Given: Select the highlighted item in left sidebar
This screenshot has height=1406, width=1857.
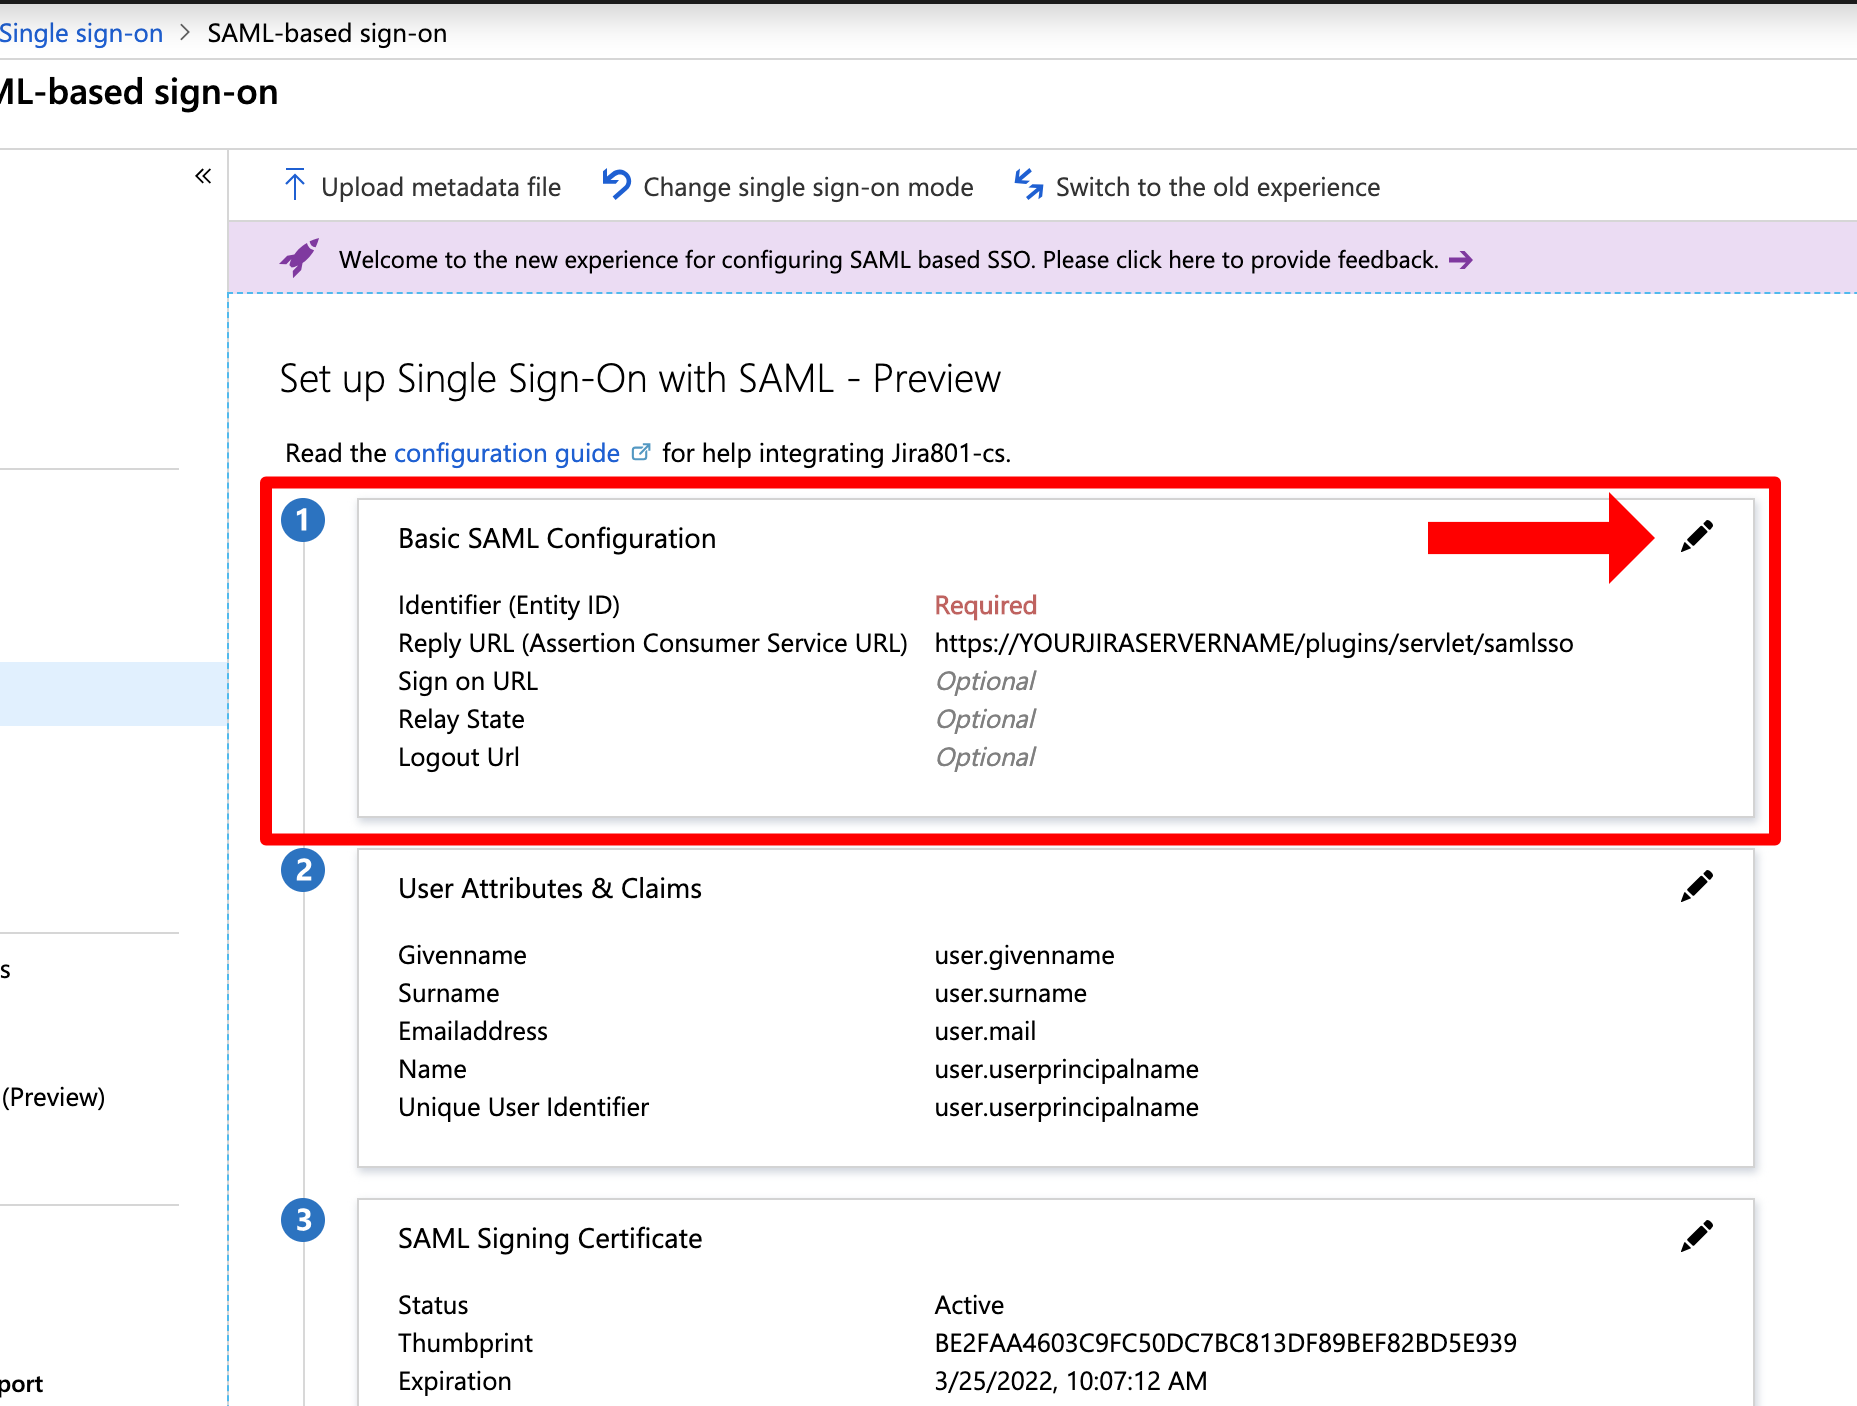Looking at the screenshot, I should (x=113, y=693).
